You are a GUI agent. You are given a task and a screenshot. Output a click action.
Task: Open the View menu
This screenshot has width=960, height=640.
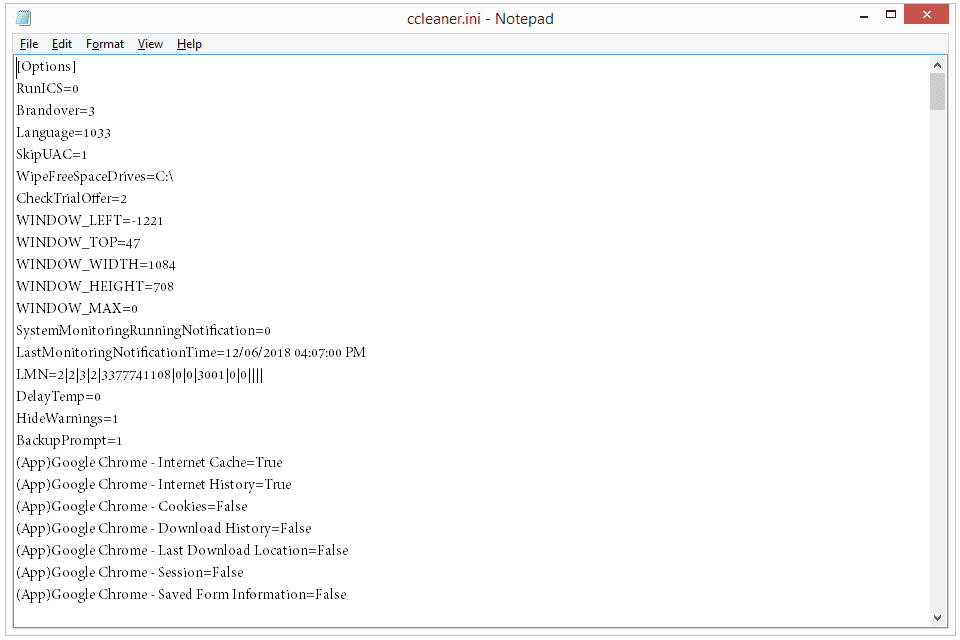[x=150, y=44]
